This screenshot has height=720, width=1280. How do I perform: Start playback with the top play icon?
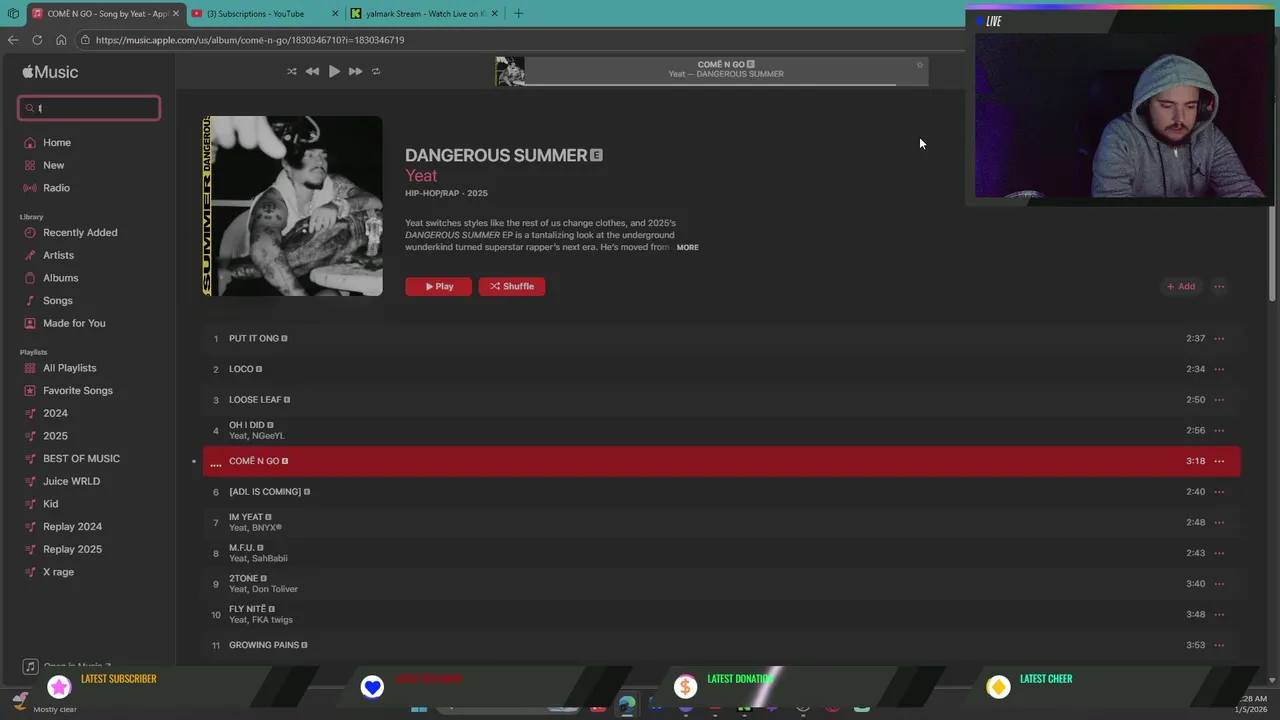(334, 71)
